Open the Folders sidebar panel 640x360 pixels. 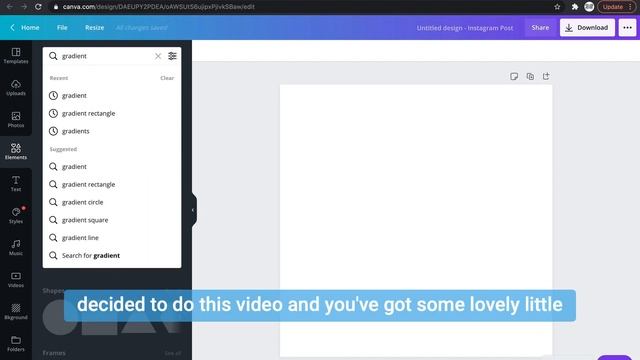(16, 344)
